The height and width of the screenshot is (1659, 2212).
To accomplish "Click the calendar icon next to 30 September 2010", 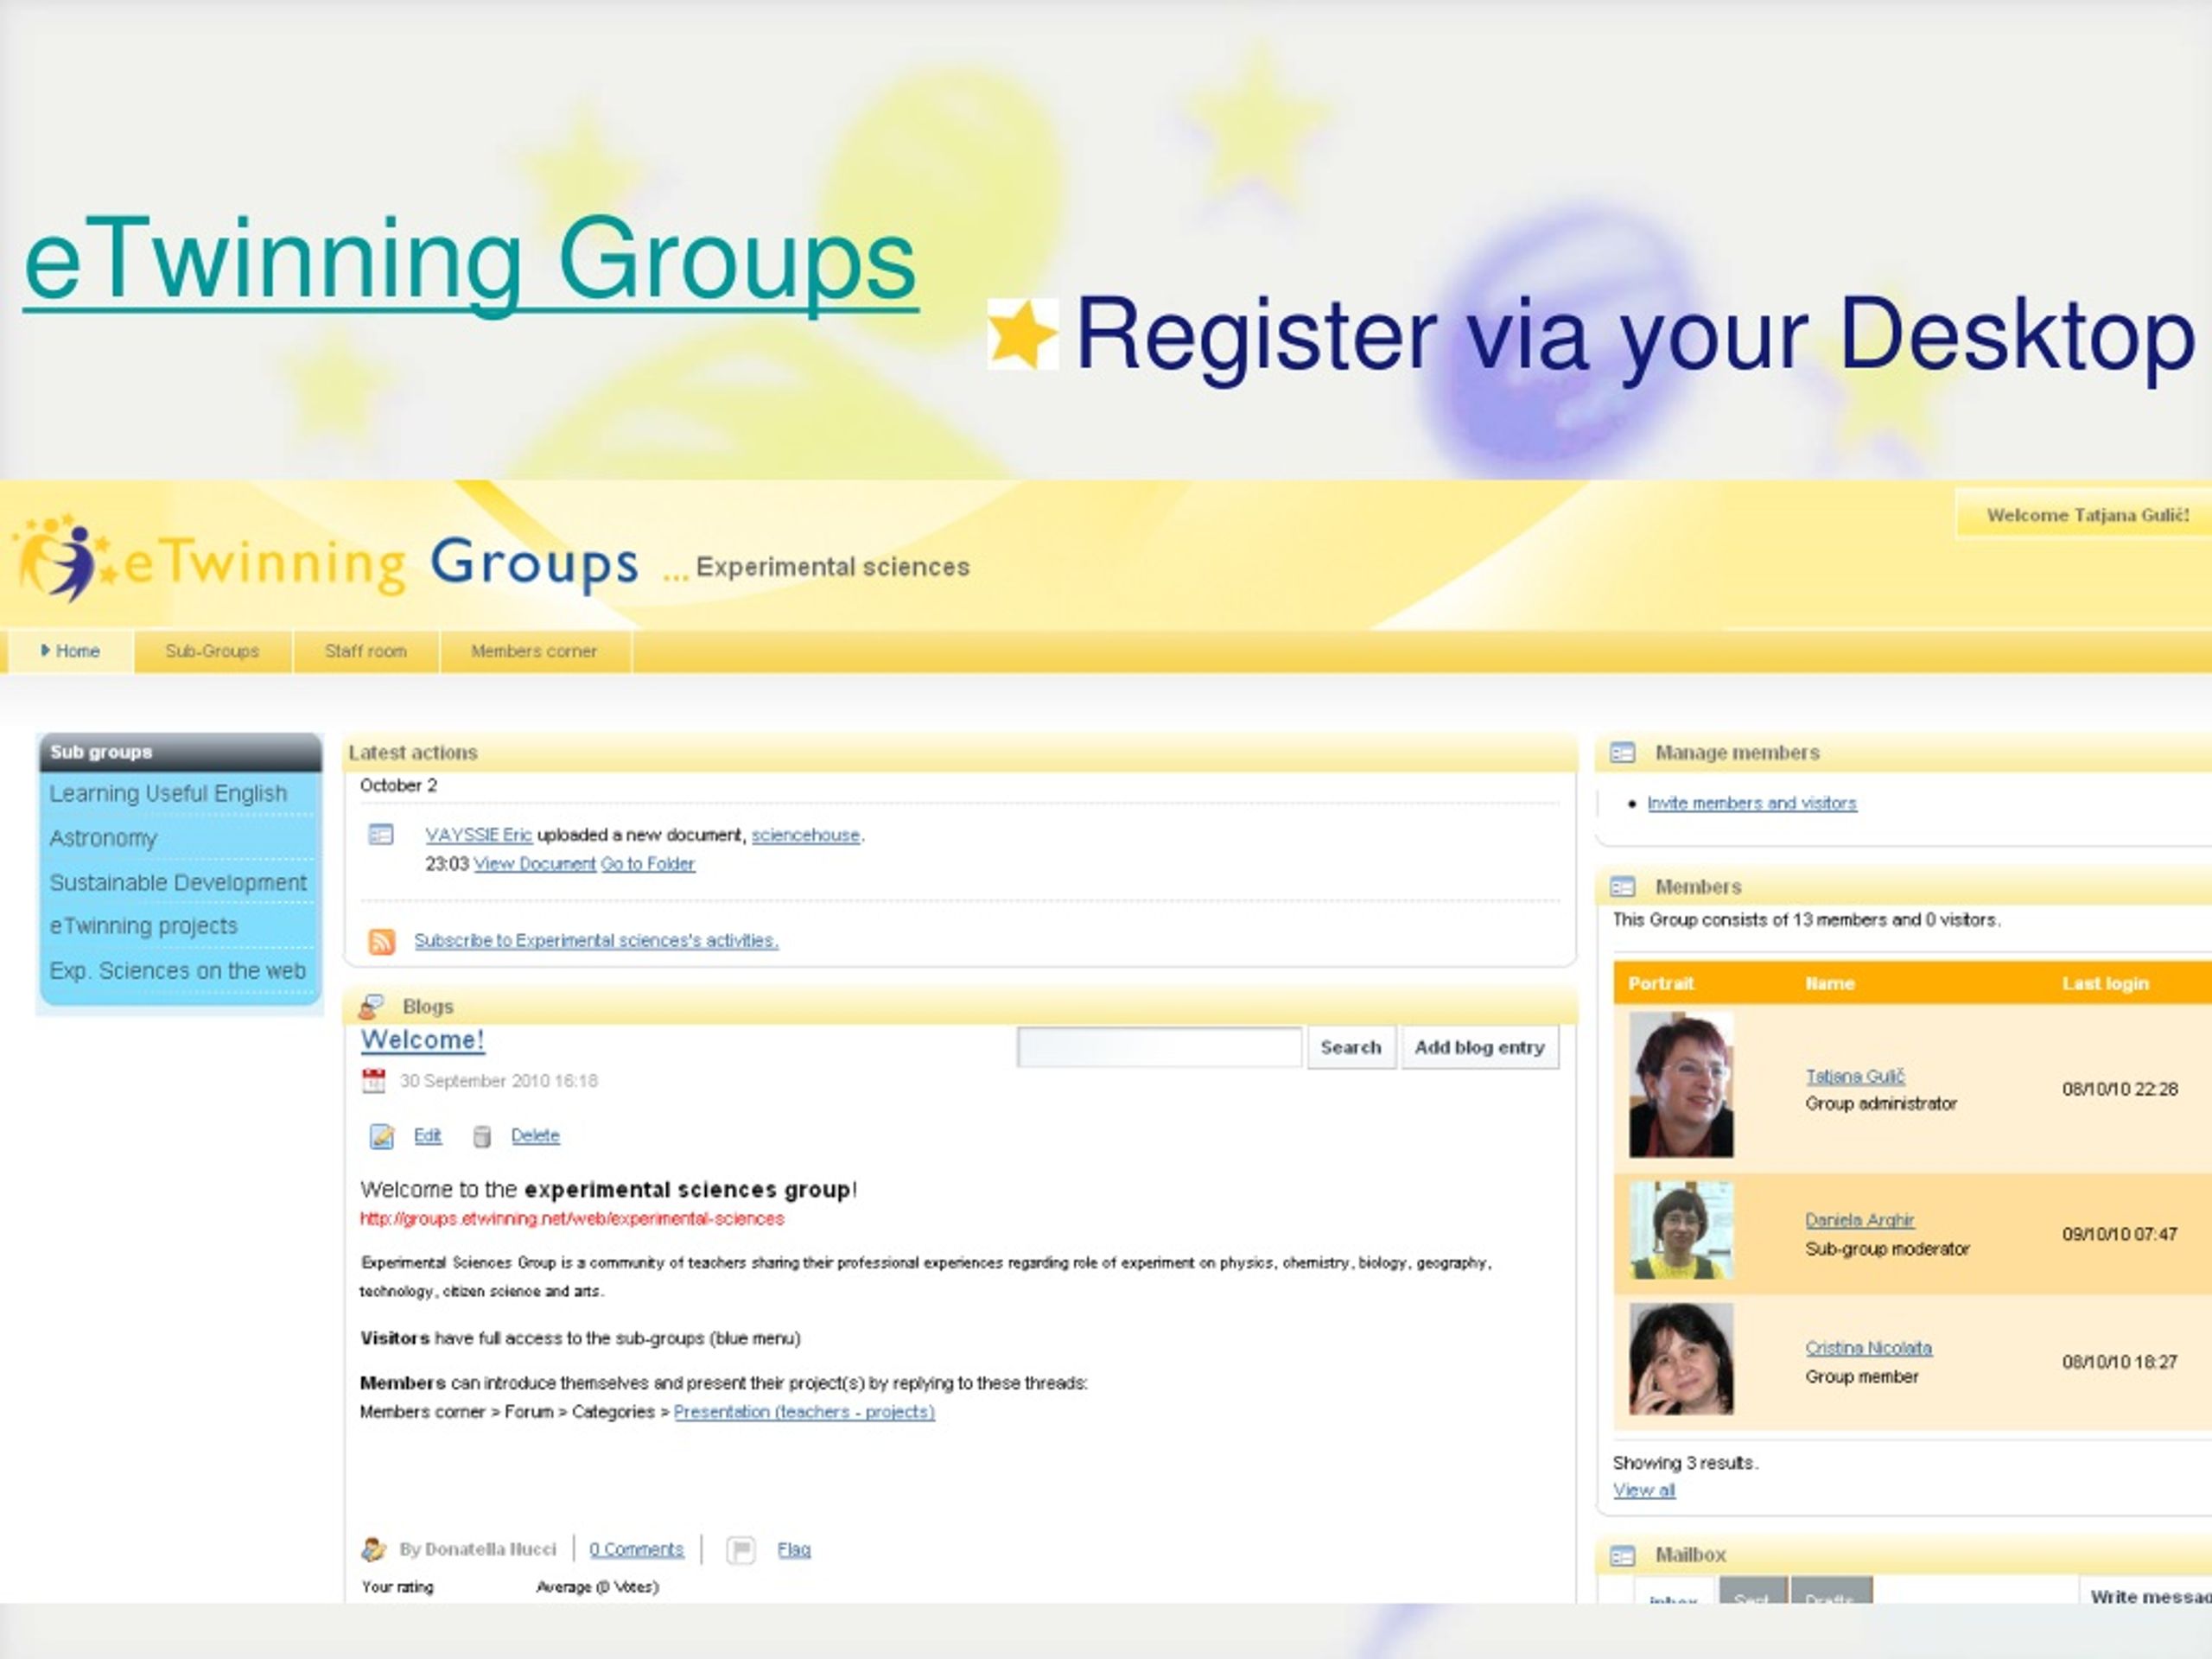I will 373,1080.
